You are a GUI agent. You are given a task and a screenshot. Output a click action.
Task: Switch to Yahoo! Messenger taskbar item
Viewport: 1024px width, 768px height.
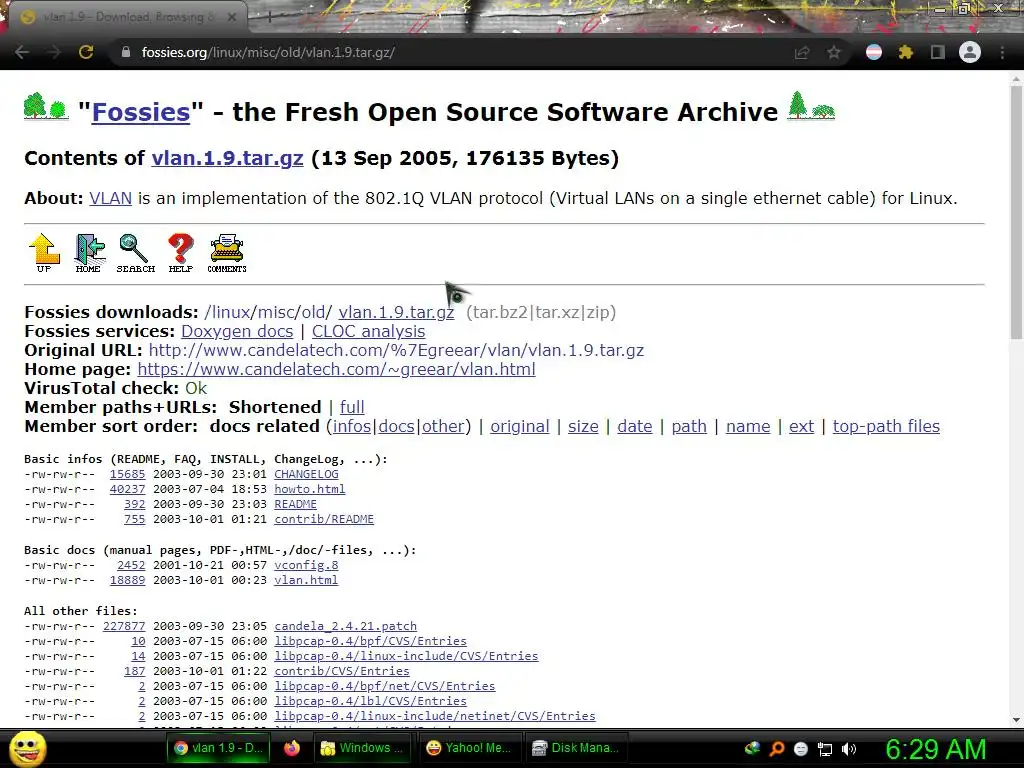click(x=468, y=748)
